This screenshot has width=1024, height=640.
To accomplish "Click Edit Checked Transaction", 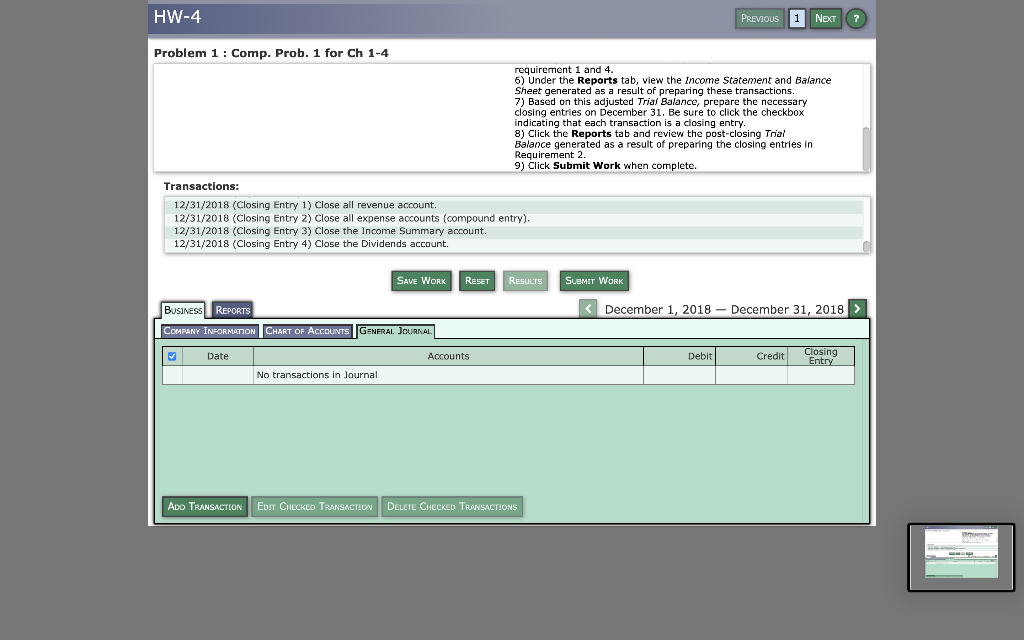I will pos(315,507).
